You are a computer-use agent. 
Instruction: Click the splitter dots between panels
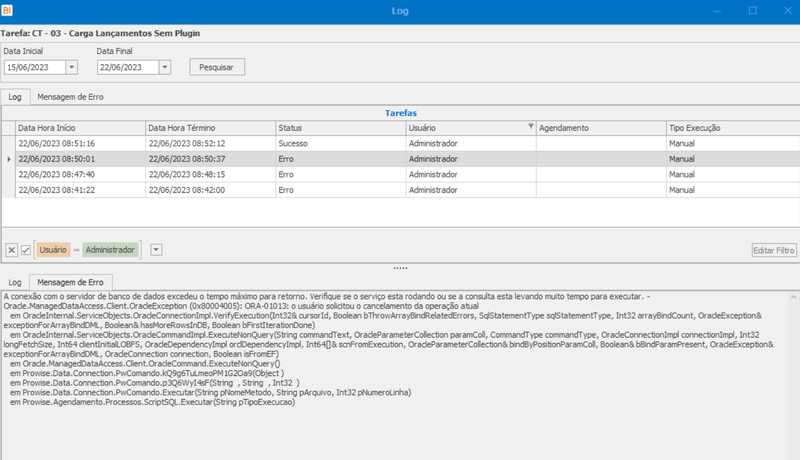[x=400, y=268]
